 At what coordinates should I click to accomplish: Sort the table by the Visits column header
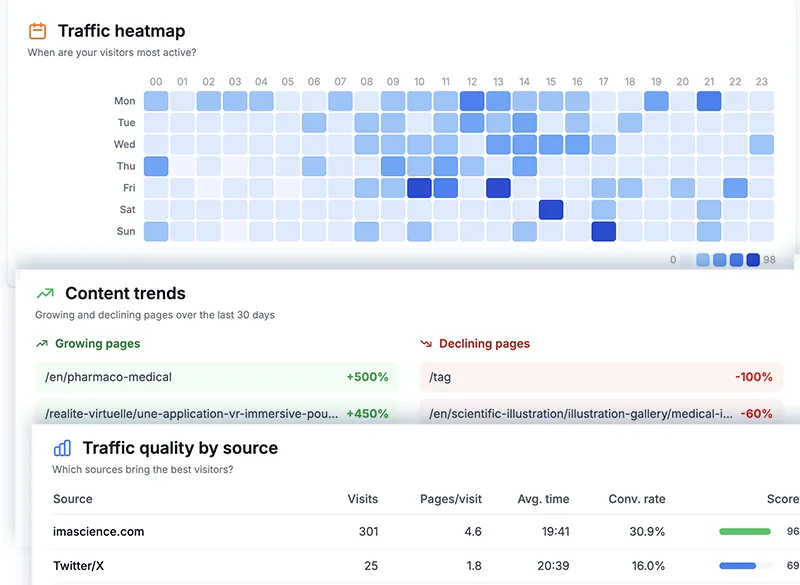point(362,499)
